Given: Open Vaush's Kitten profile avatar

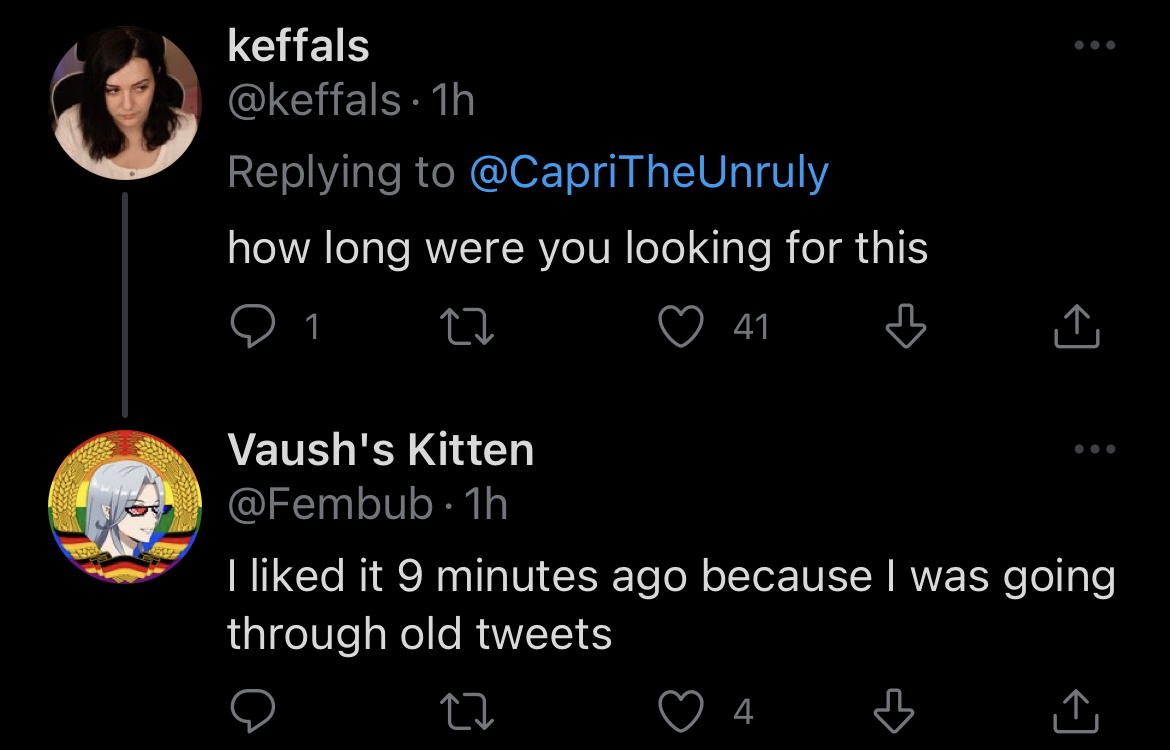Looking at the screenshot, I should click(x=125, y=507).
